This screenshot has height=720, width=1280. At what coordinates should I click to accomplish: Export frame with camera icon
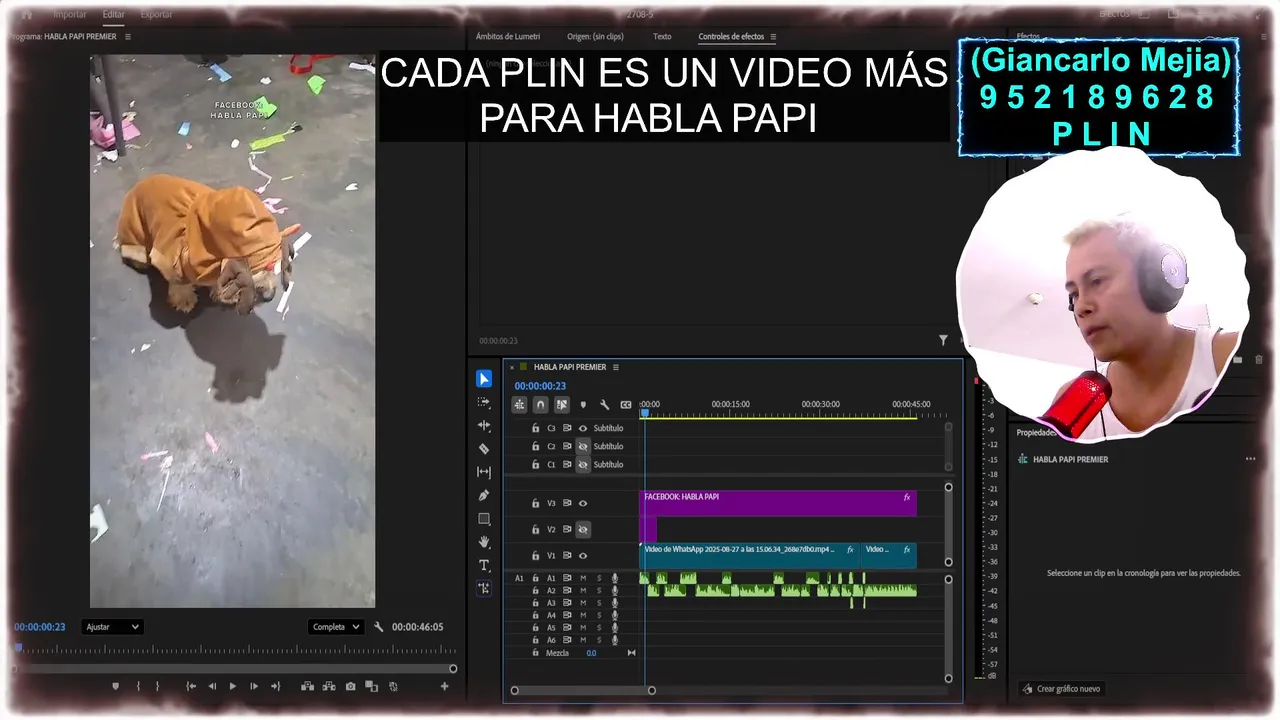pos(350,686)
